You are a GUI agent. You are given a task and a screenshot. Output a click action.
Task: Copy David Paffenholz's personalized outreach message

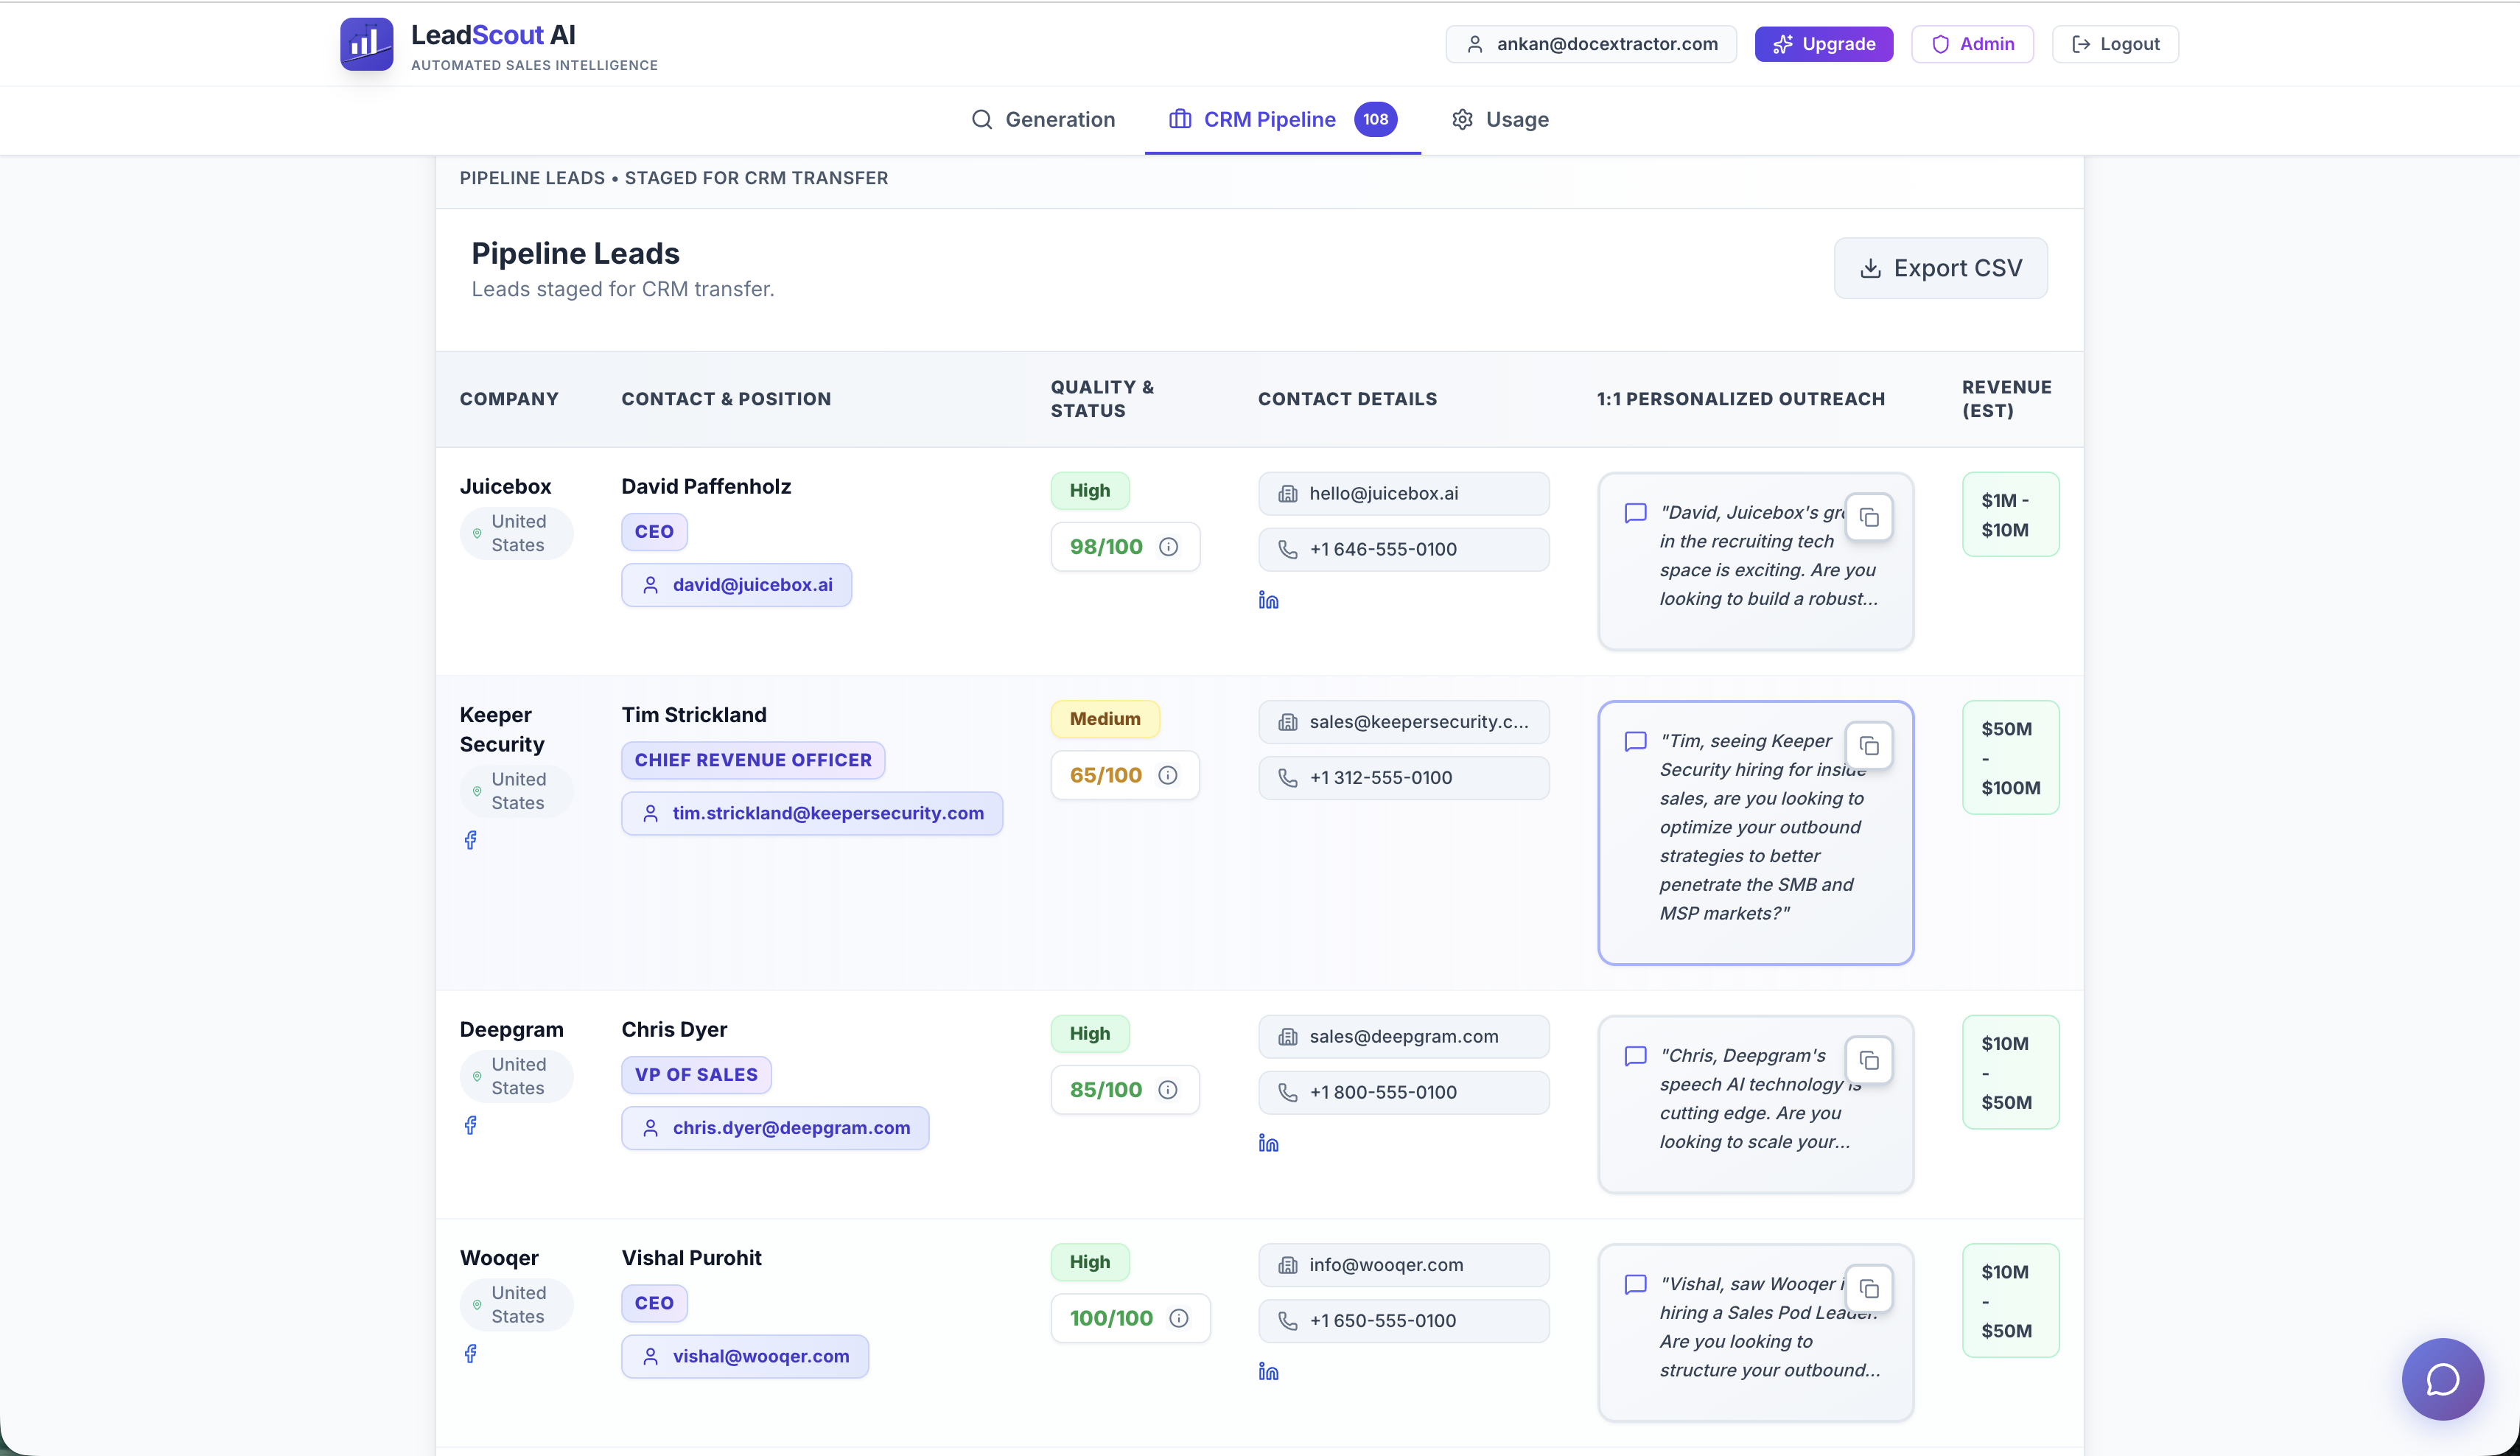(1869, 516)
